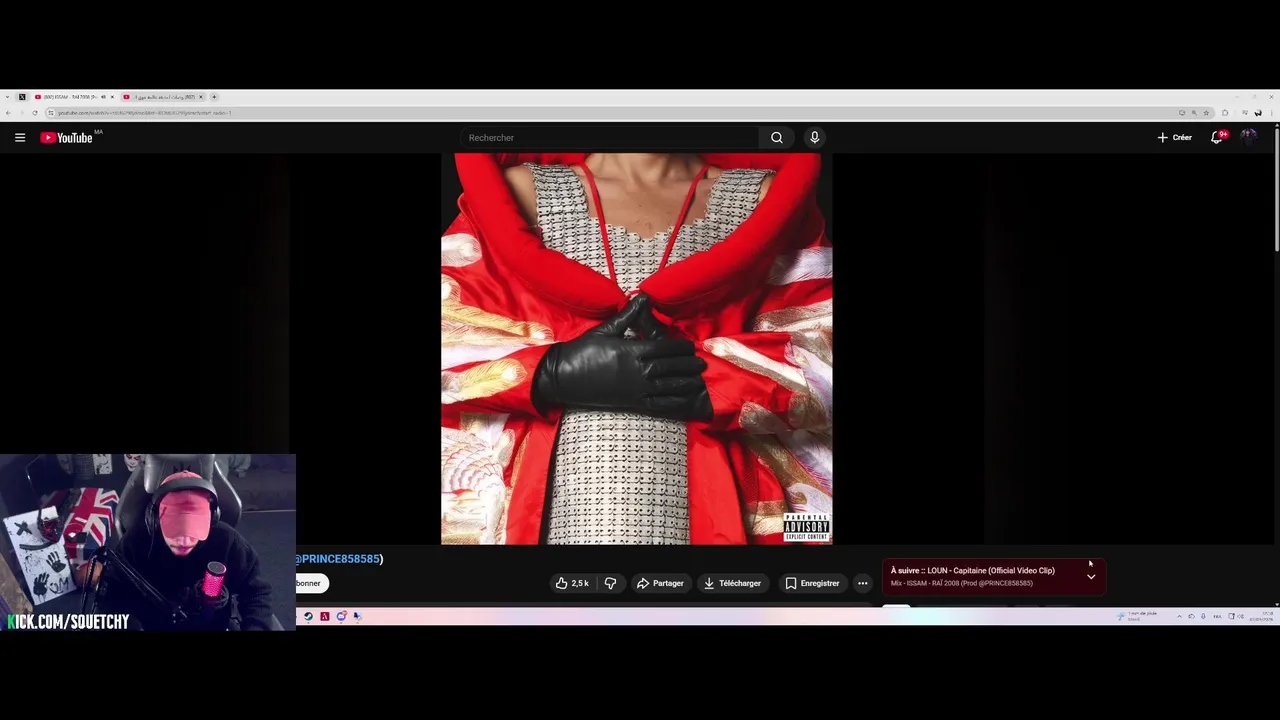Like the video (2,5 k)
The width and height of the screenshot is (1280, 720).
click(572, 583)
